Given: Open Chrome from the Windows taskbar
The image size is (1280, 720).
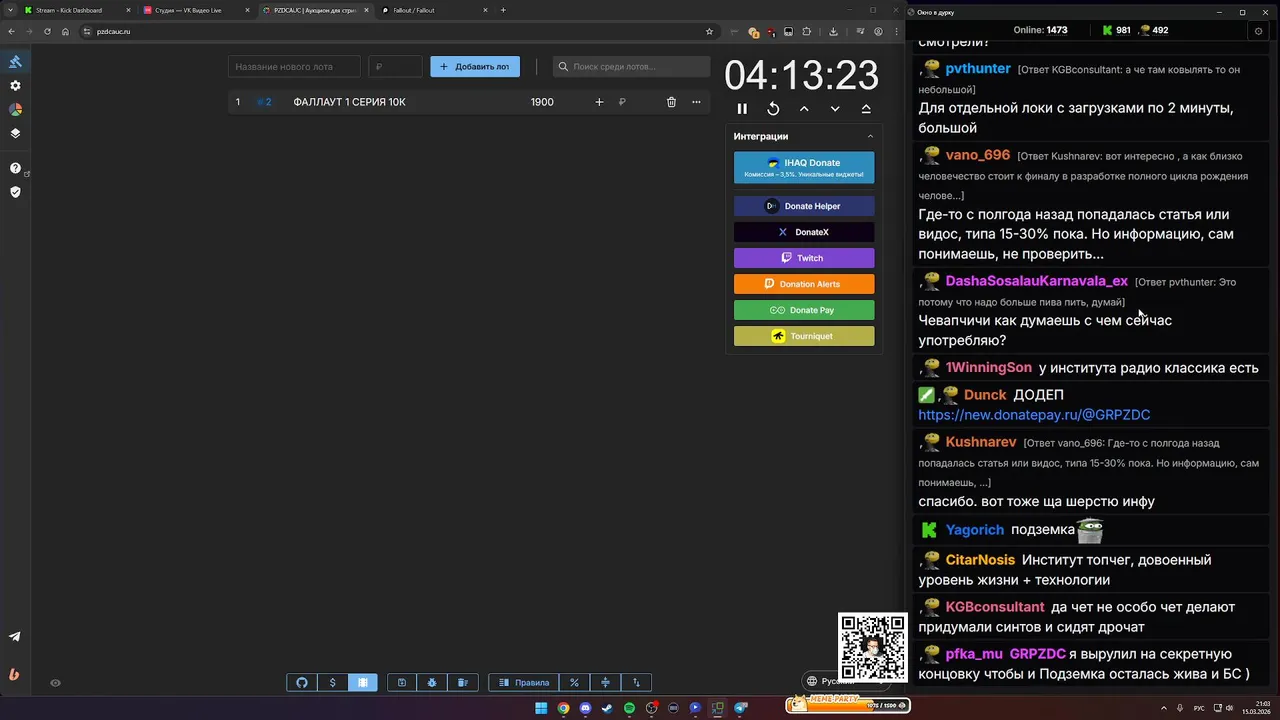Looking at the screenshot, I should click(563, 708).
